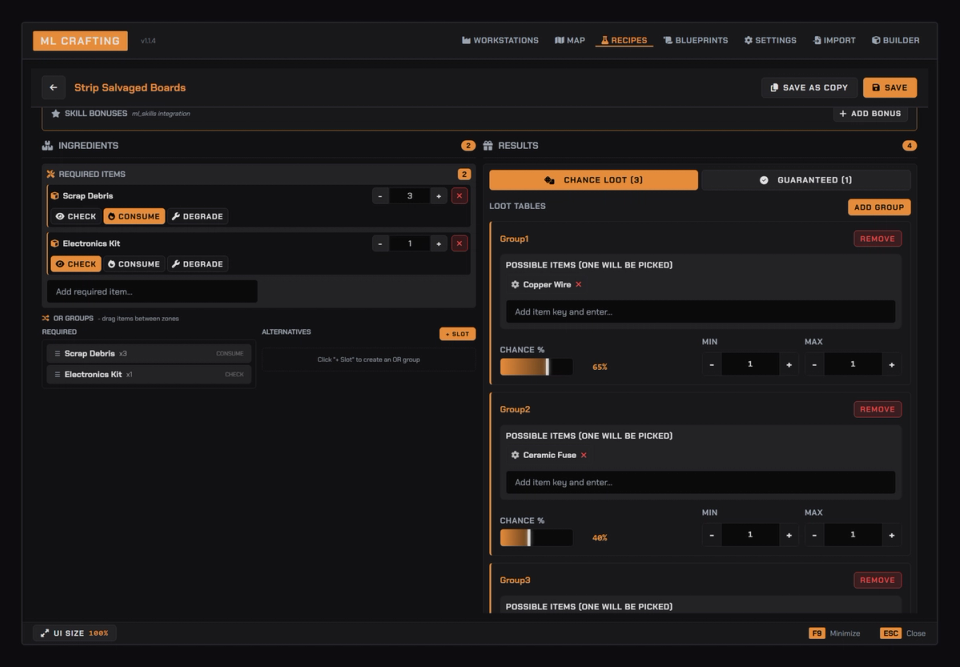Viewport: 960px width, 667px height.
Task: Open the Recipes tab
Action: click(624, 40)
